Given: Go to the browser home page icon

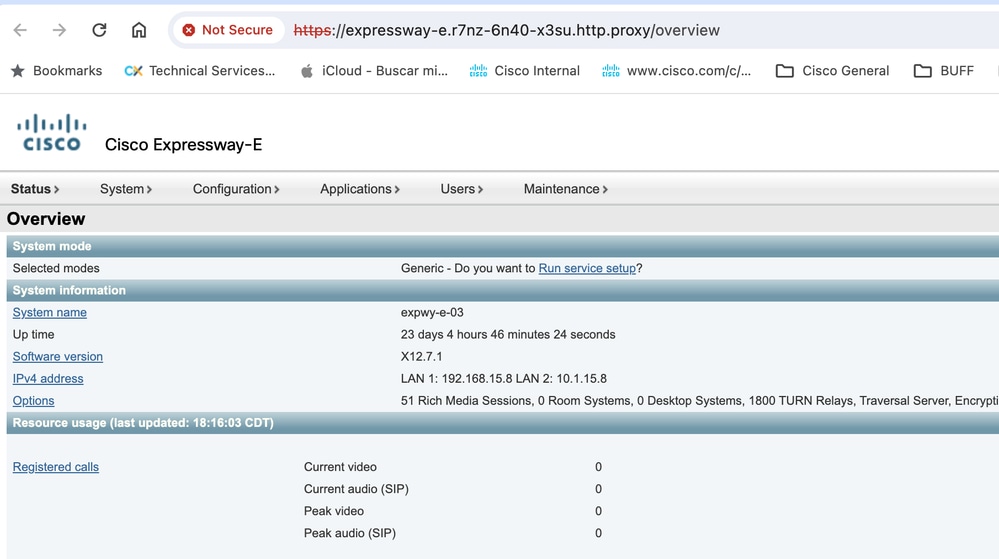Looking at the screenshot, I should pos(139,30).
